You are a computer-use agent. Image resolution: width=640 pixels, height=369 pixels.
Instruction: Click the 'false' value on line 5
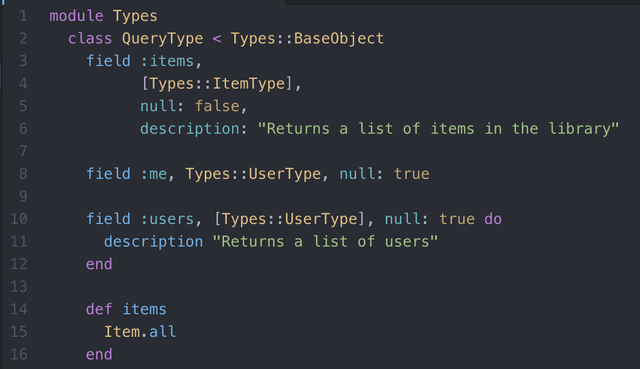(x=217, y=106)
